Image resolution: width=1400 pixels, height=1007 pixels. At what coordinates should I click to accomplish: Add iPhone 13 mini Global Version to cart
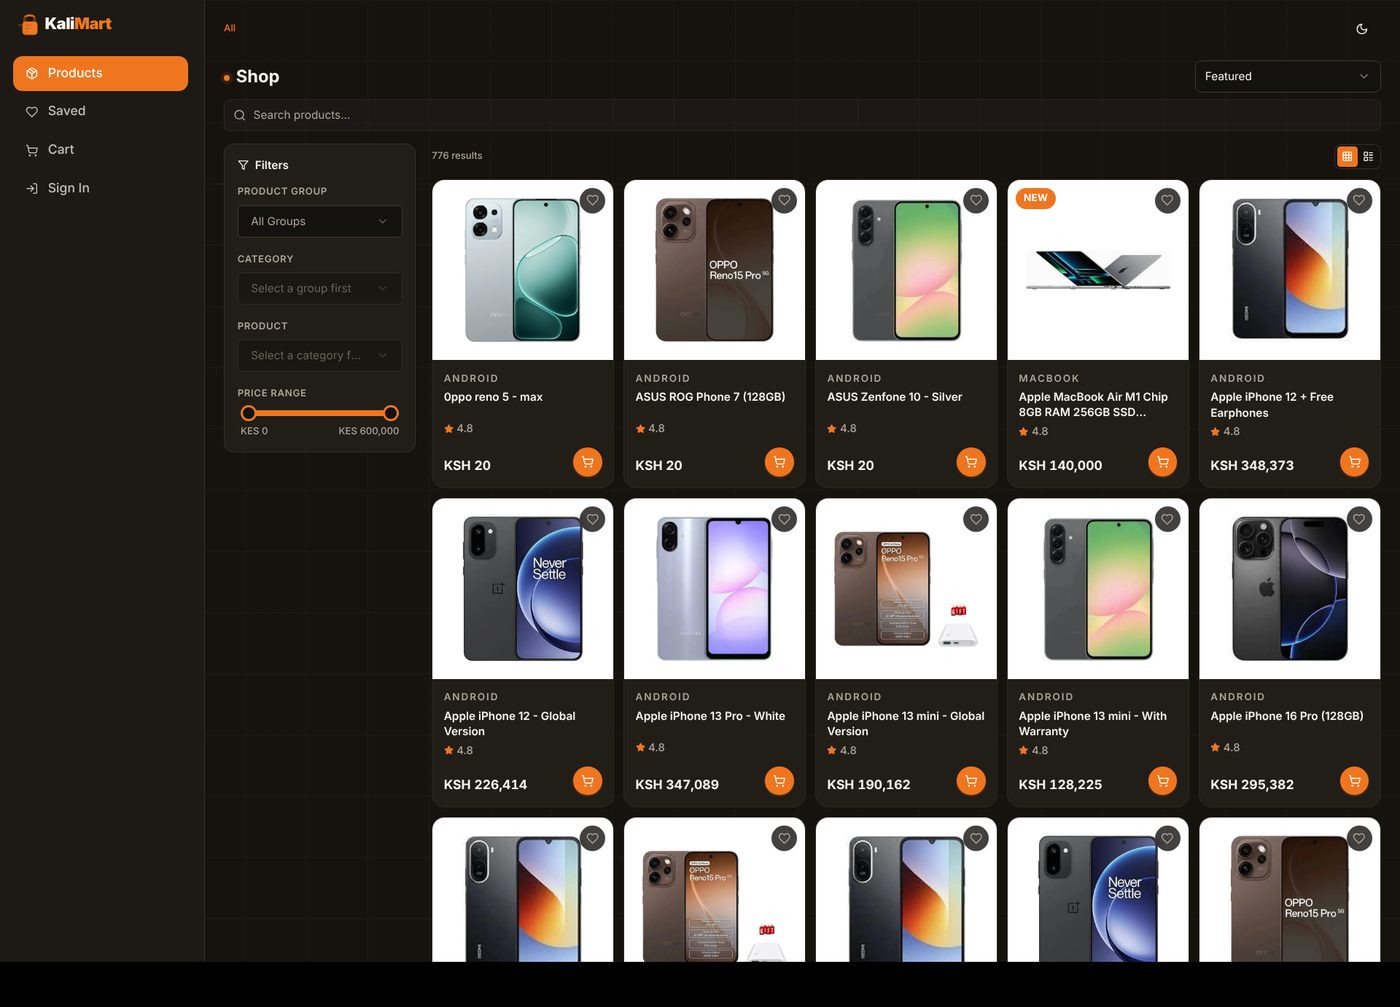(971, 781)
